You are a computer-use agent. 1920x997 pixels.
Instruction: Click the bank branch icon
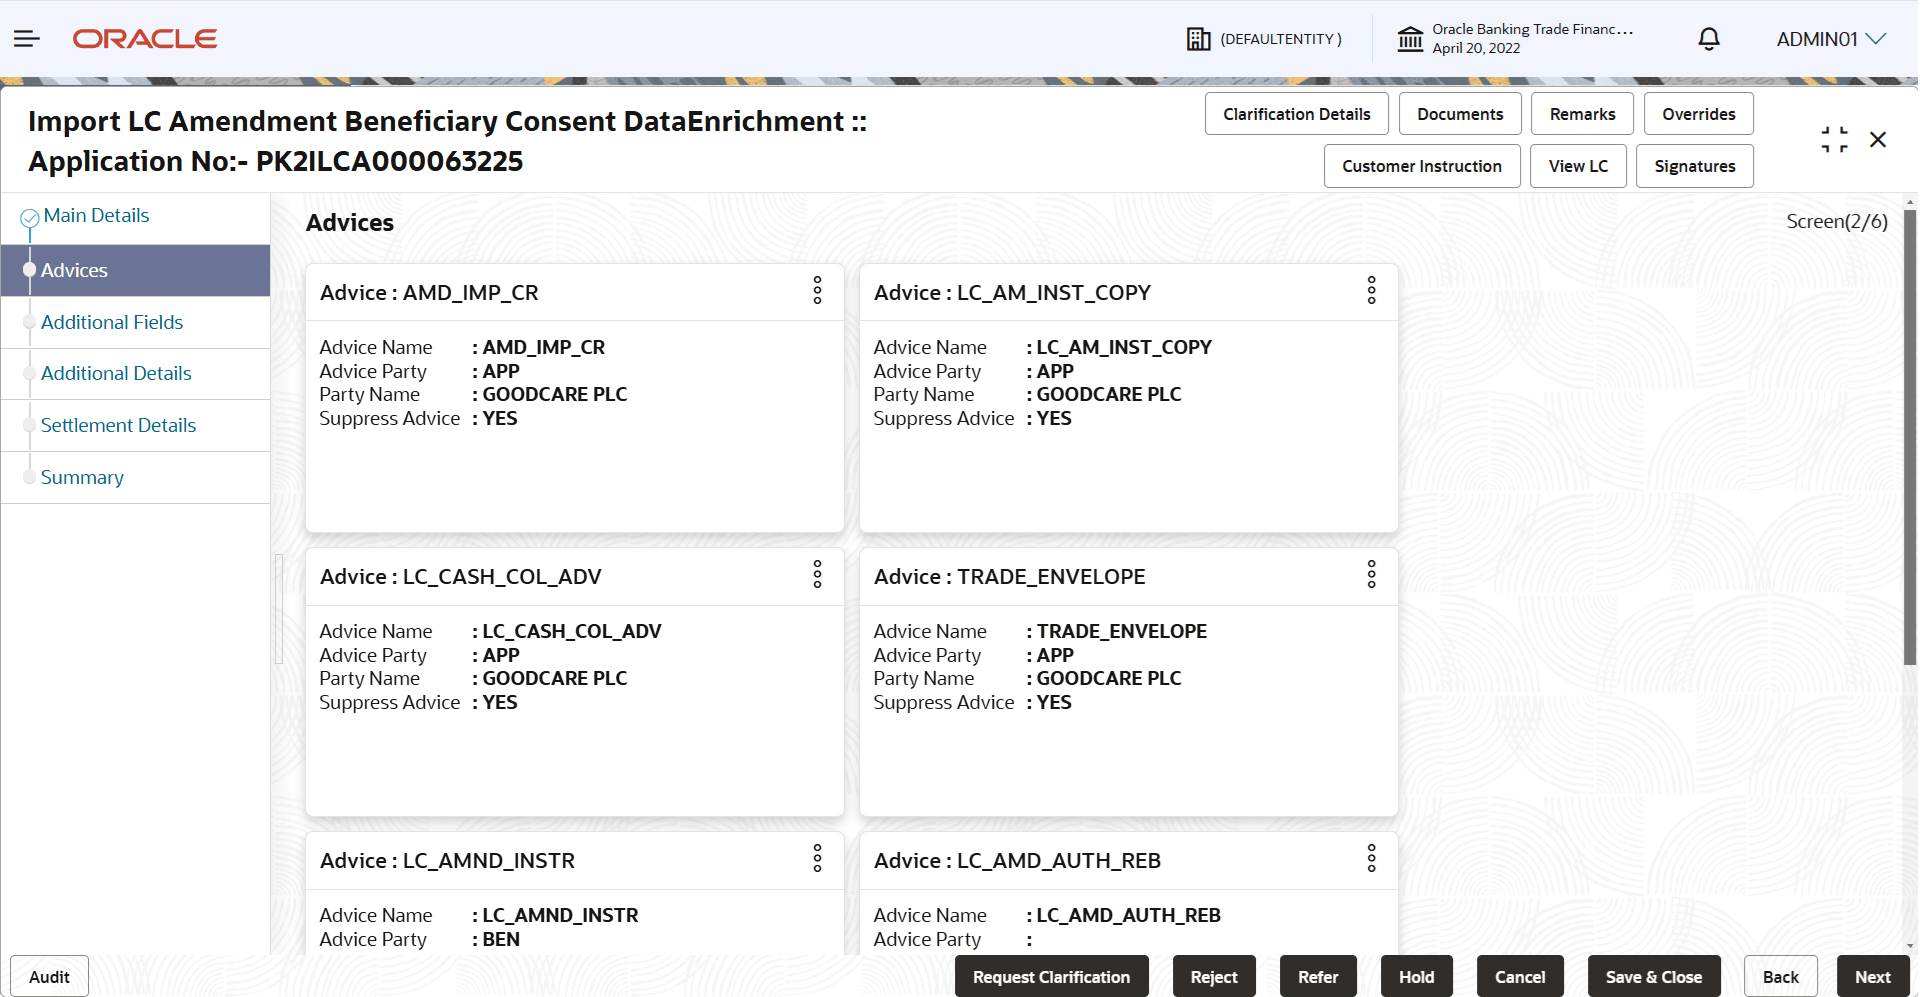click(x=1410, y=39)
